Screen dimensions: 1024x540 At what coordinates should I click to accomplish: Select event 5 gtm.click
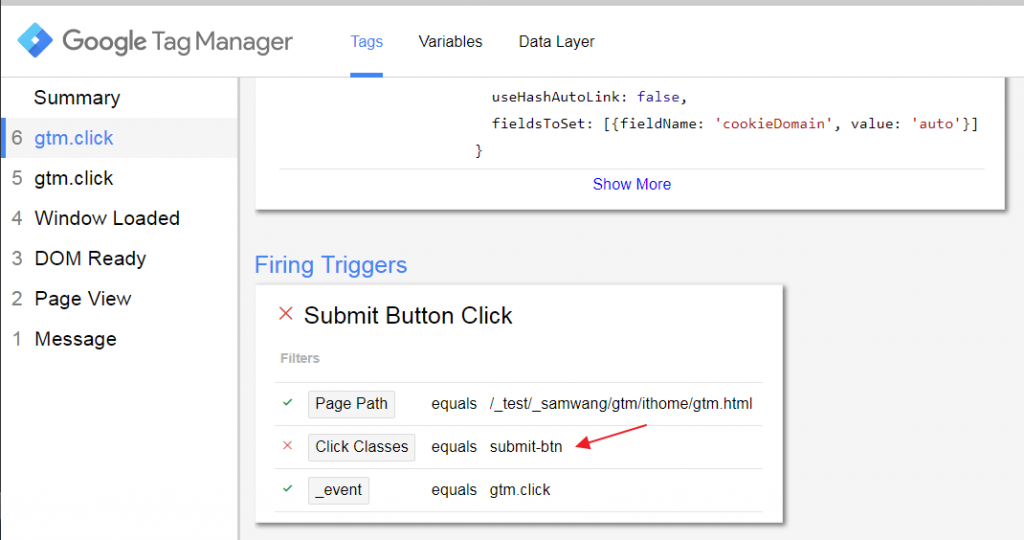point(119,178)
